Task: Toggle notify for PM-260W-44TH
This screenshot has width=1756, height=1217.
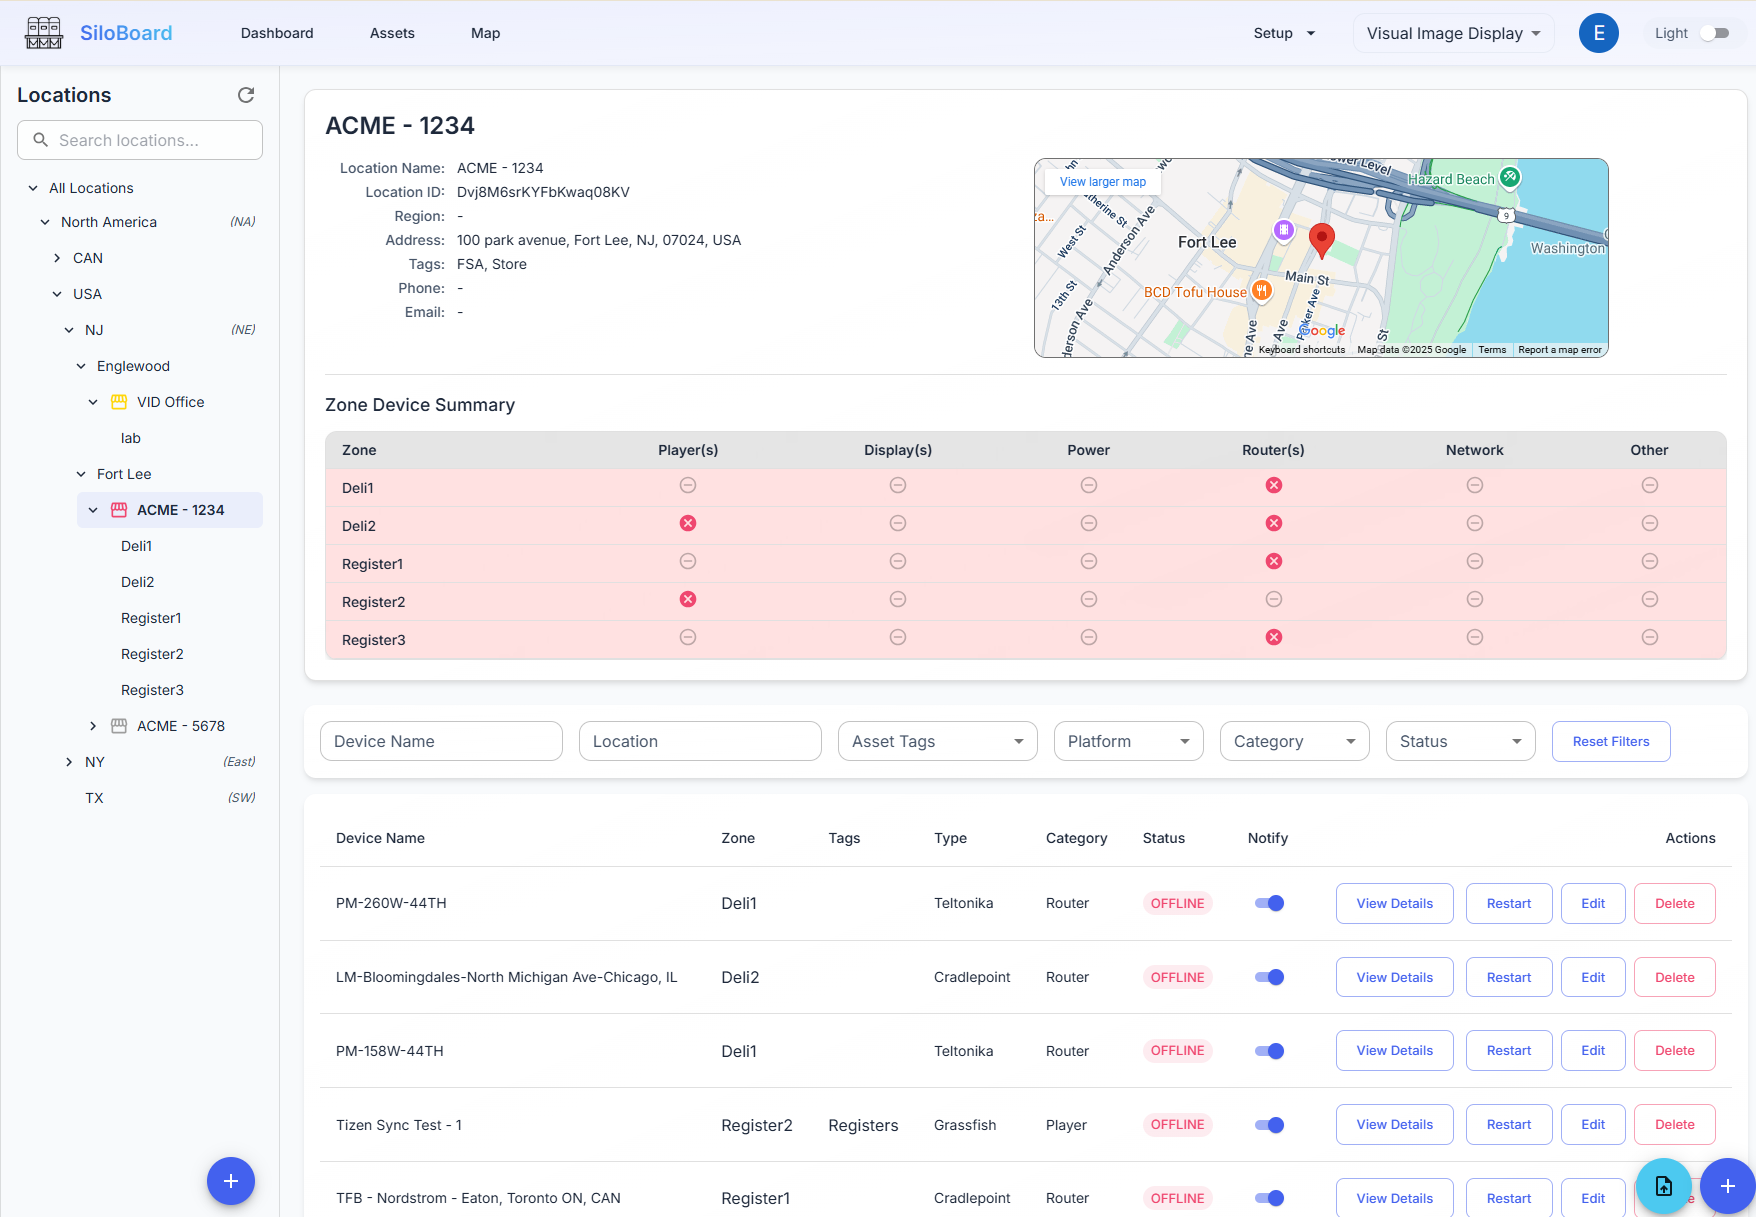Action: pyautogui.click(x=1269, y=903)
